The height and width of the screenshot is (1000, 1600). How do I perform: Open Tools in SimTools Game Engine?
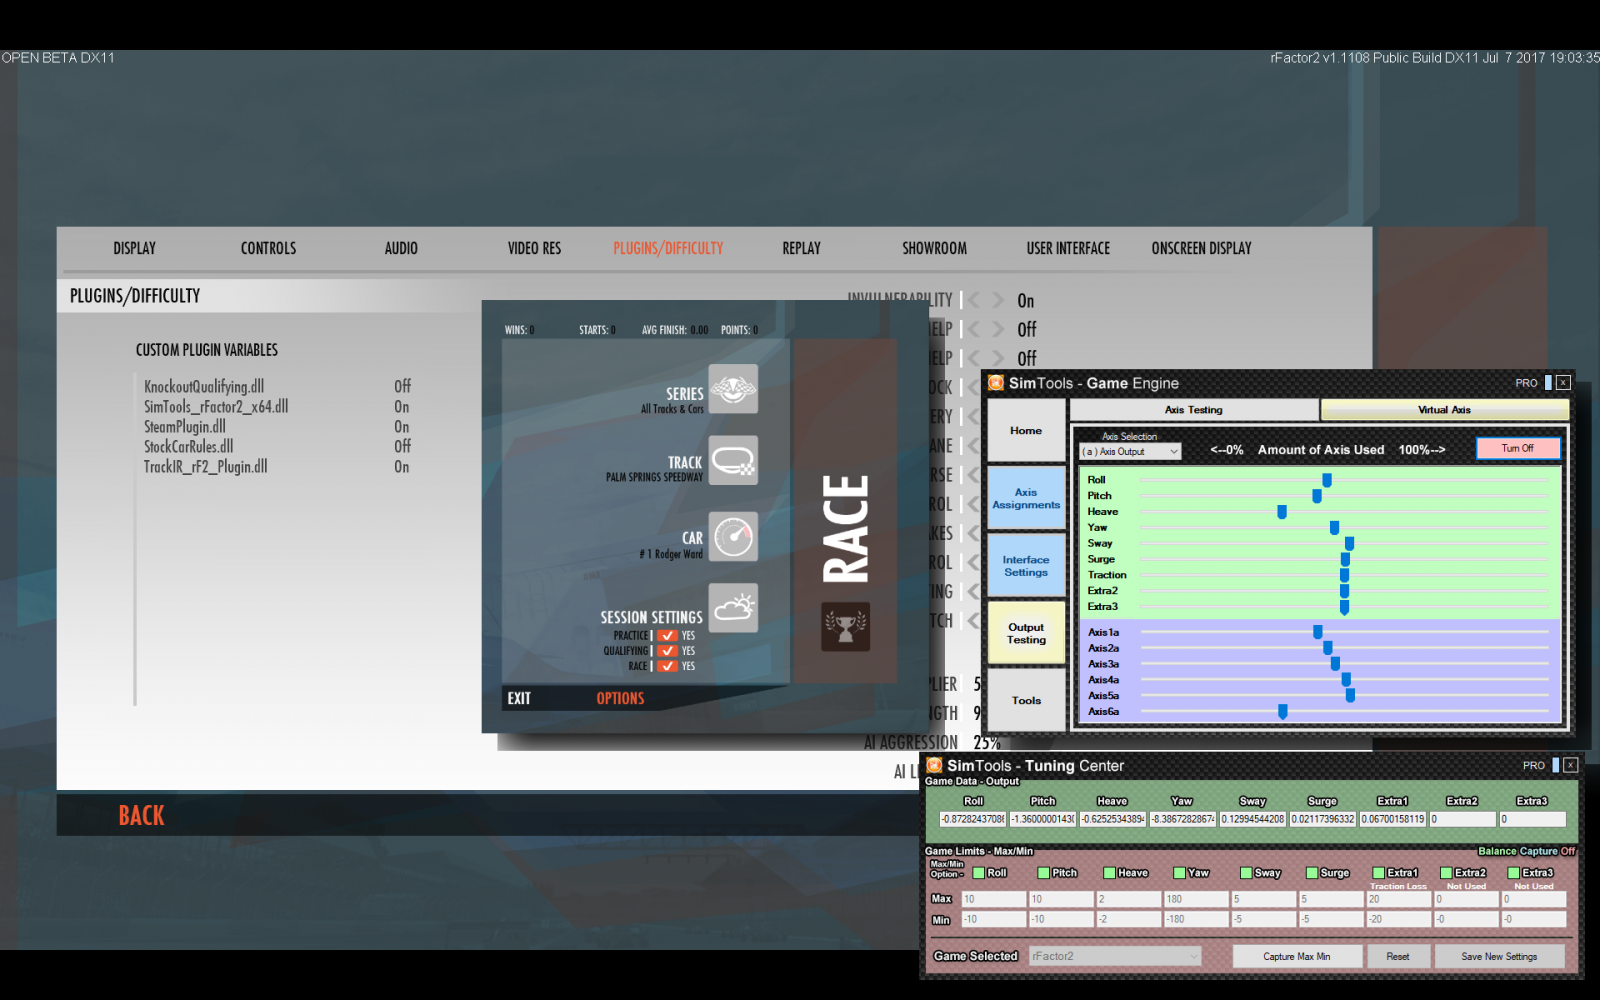coord(1026,700)
